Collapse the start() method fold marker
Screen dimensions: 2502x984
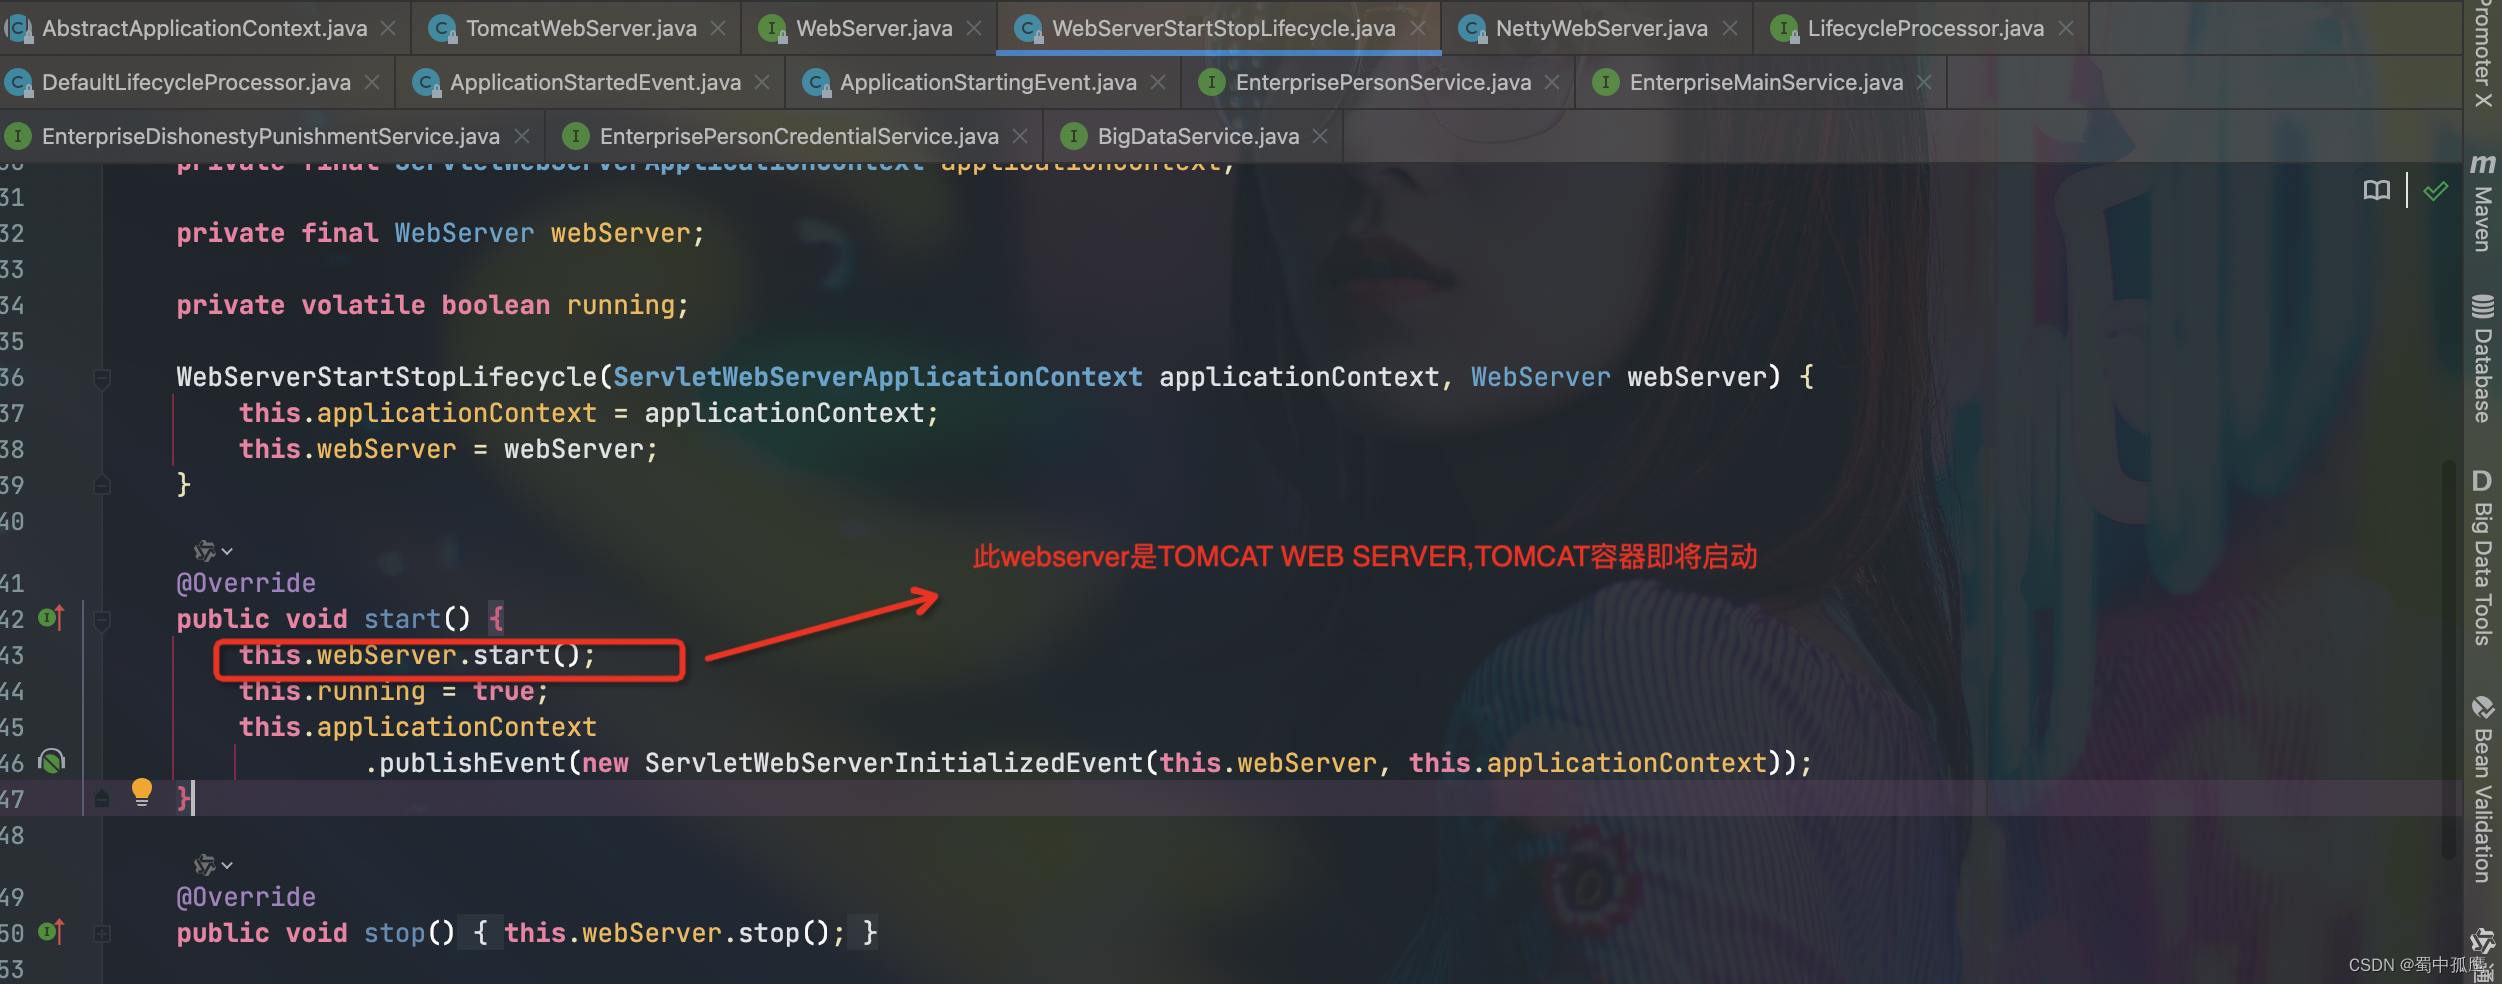point(101,620)
